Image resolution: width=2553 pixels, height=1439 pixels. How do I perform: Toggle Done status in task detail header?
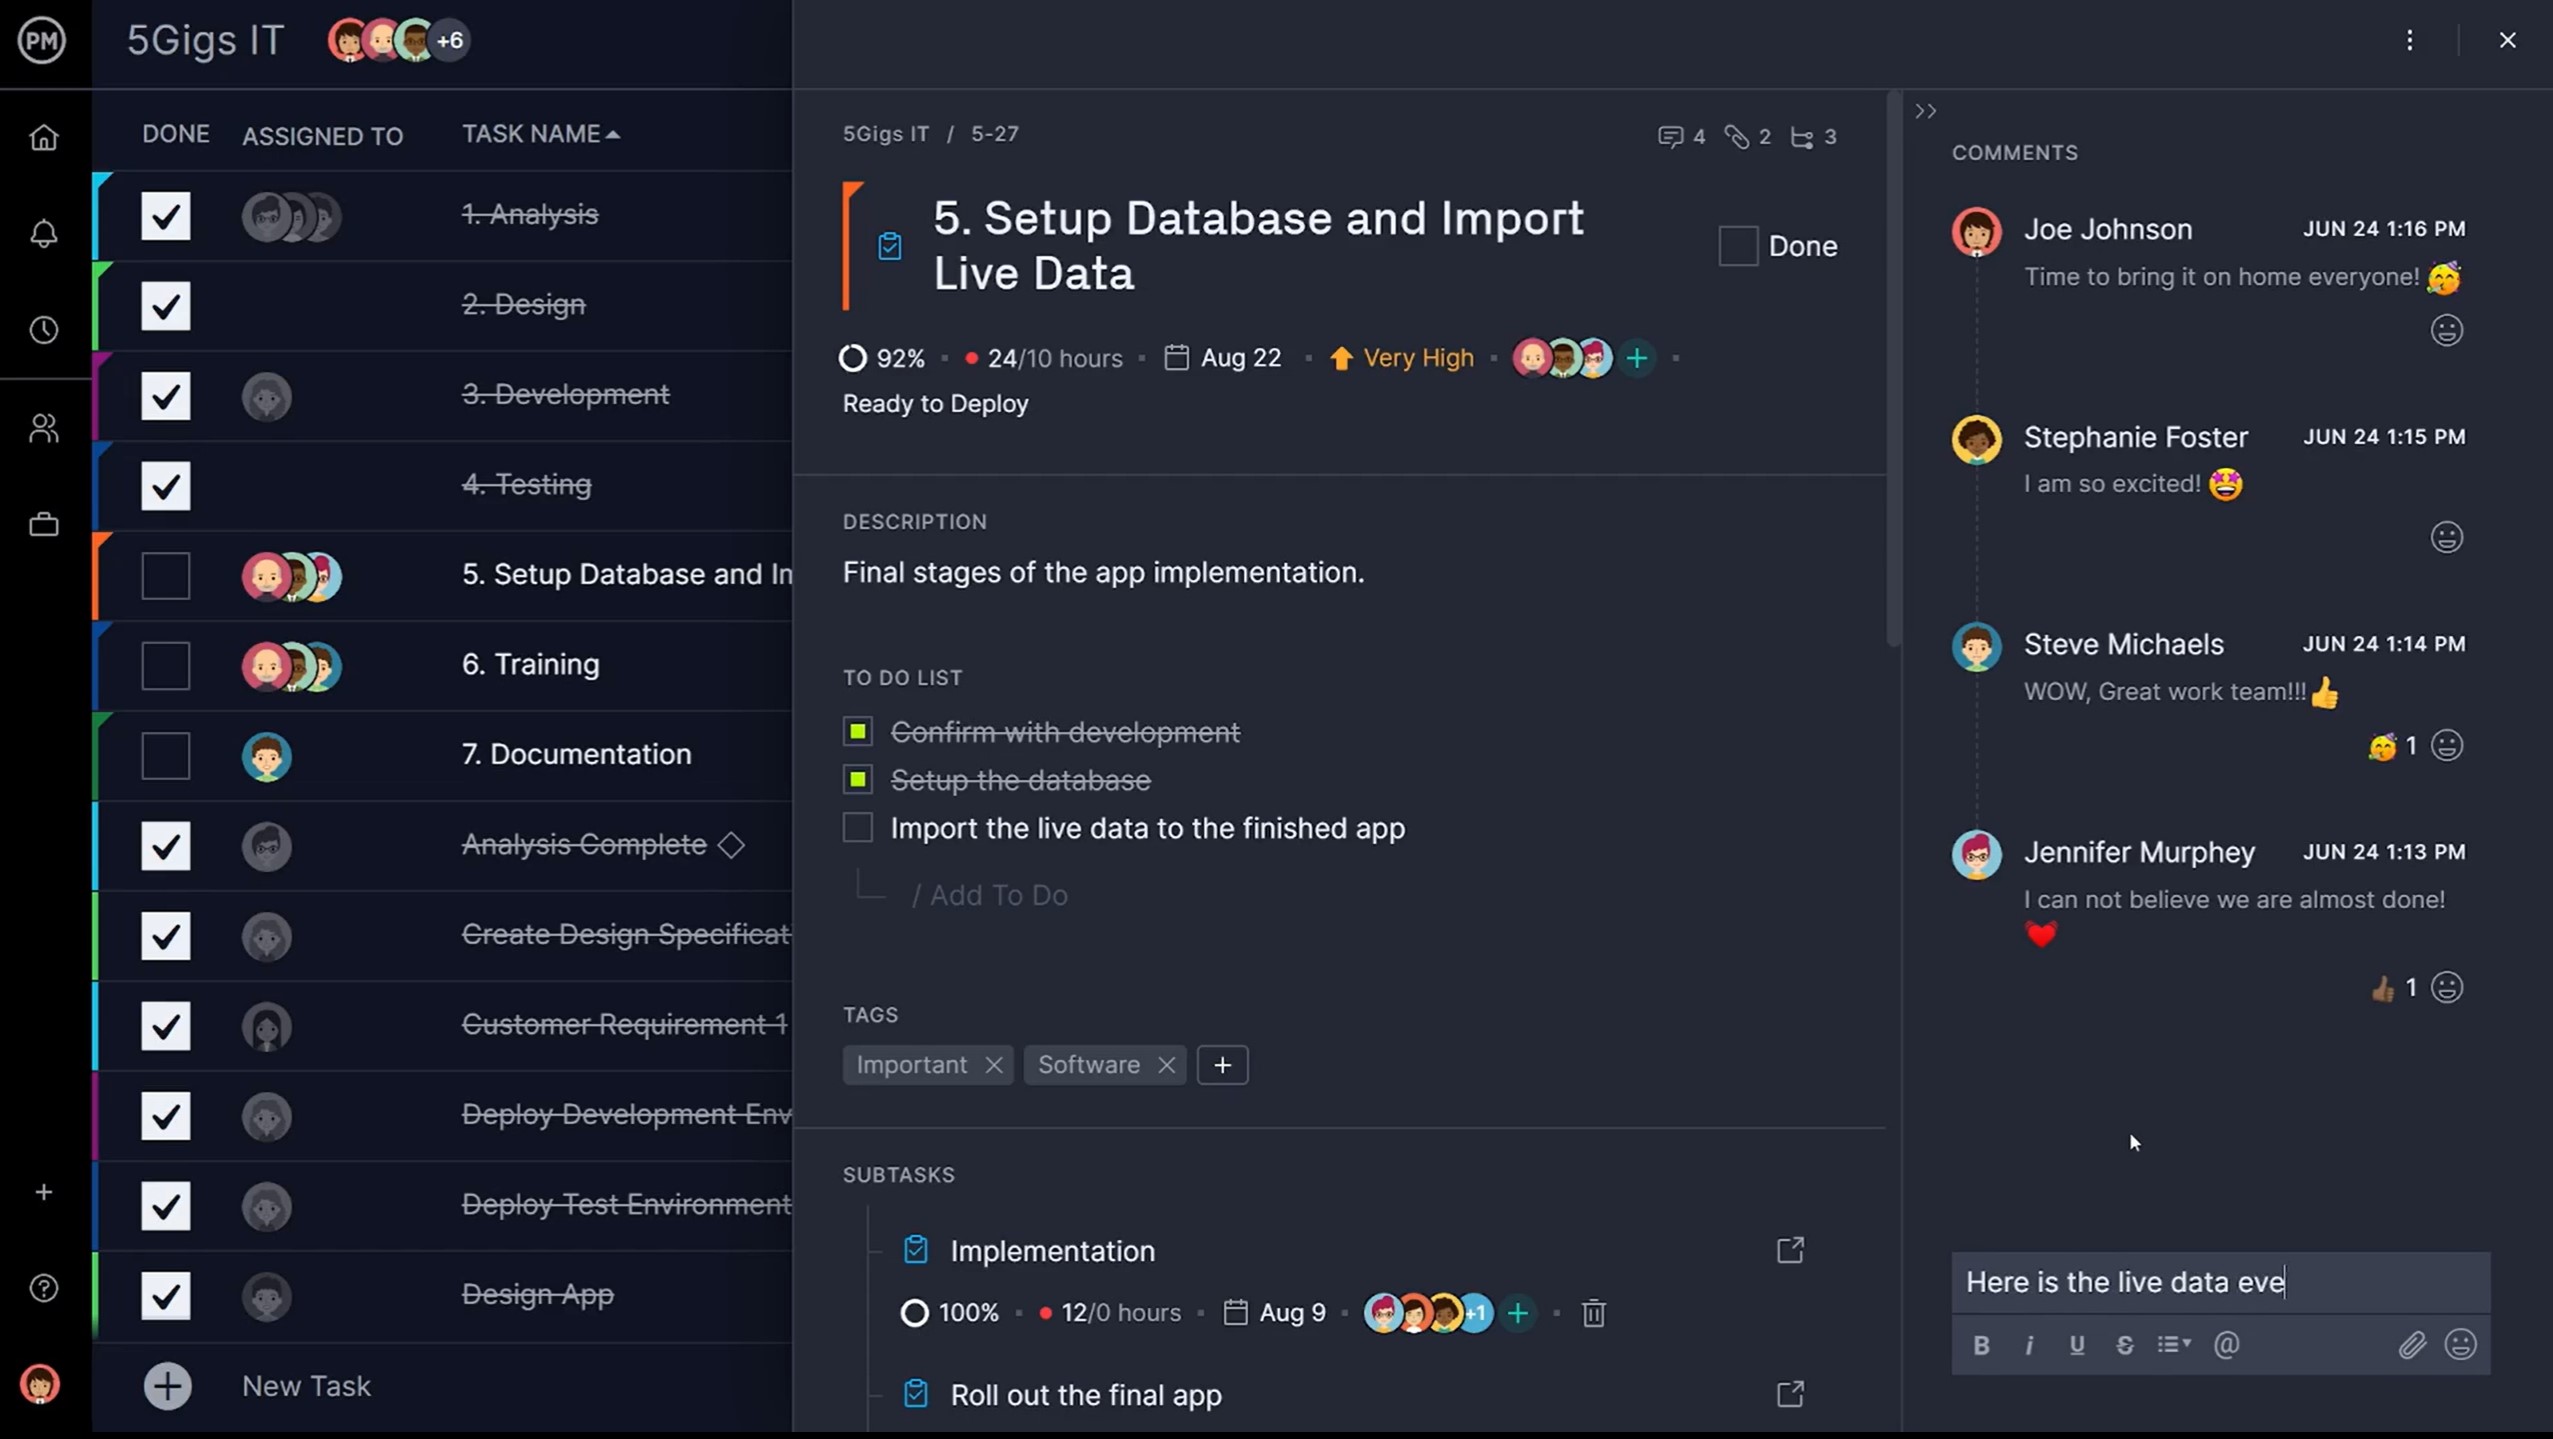tap(1738, 245)
